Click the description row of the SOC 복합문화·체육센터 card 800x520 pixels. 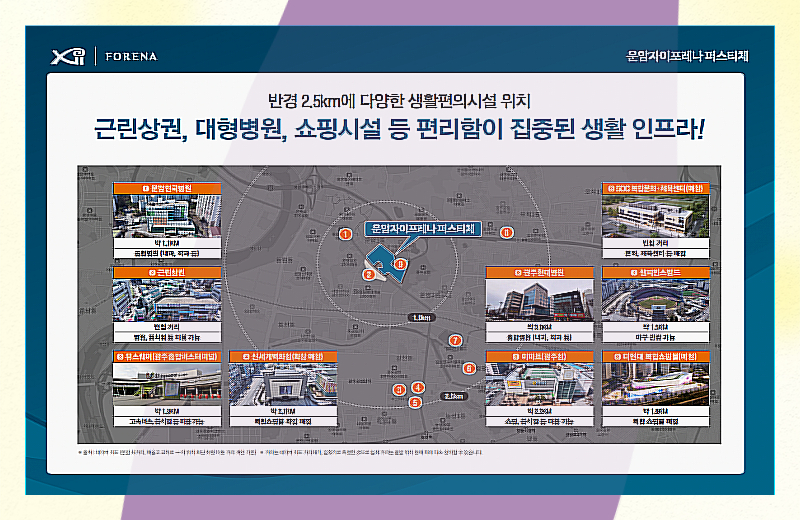click(656, 254)
